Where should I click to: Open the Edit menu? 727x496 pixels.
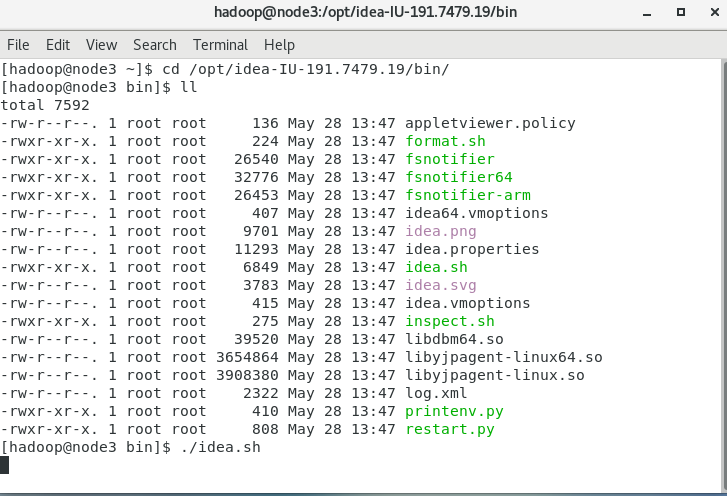[x=57, y=45]
